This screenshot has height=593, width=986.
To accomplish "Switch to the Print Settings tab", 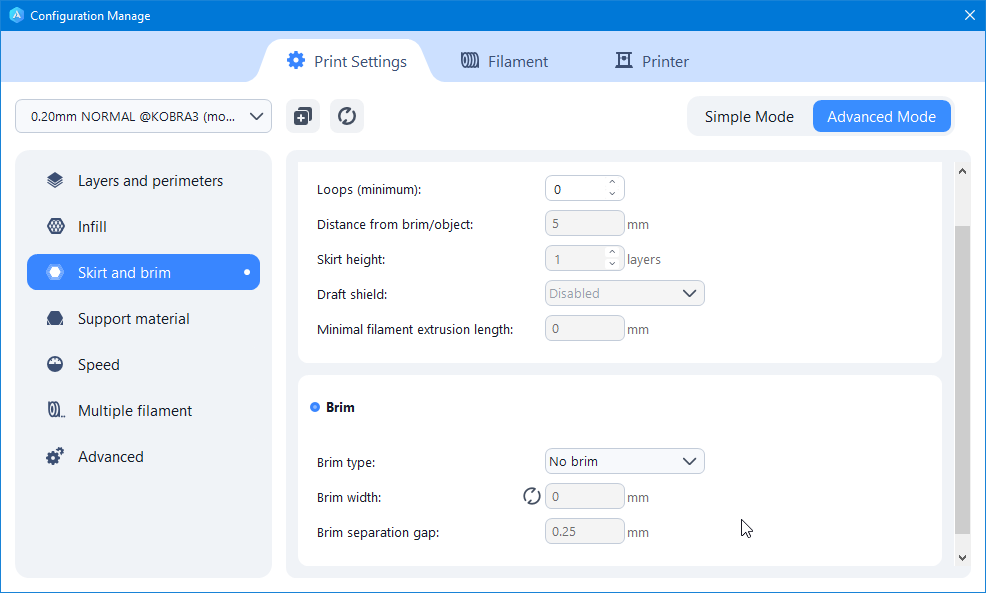I will tap(347, 61).
